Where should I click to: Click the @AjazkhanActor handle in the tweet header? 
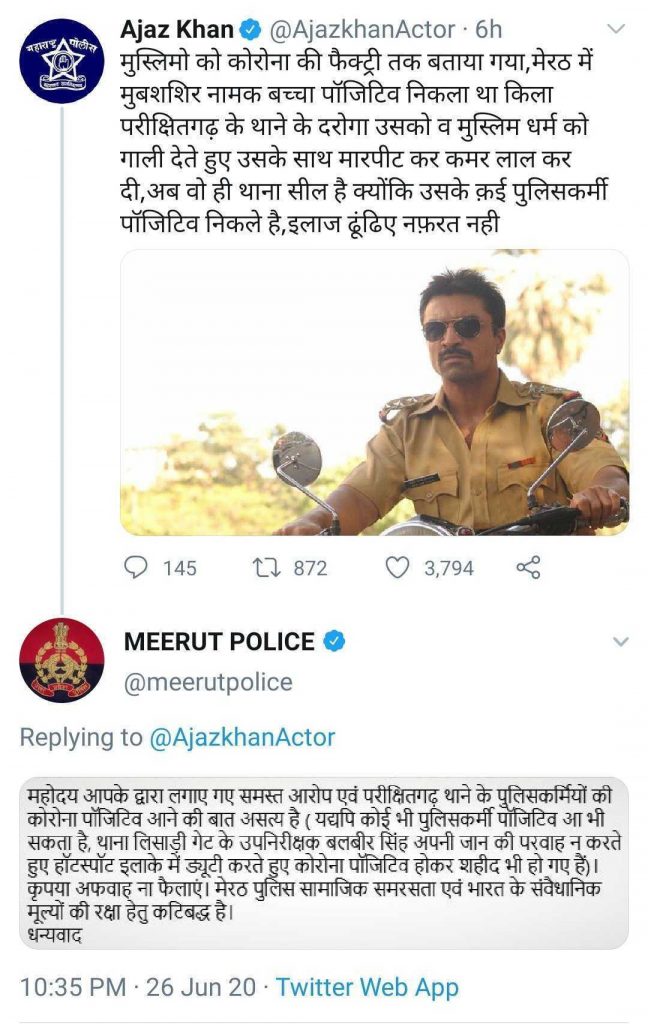click(351, 30)
